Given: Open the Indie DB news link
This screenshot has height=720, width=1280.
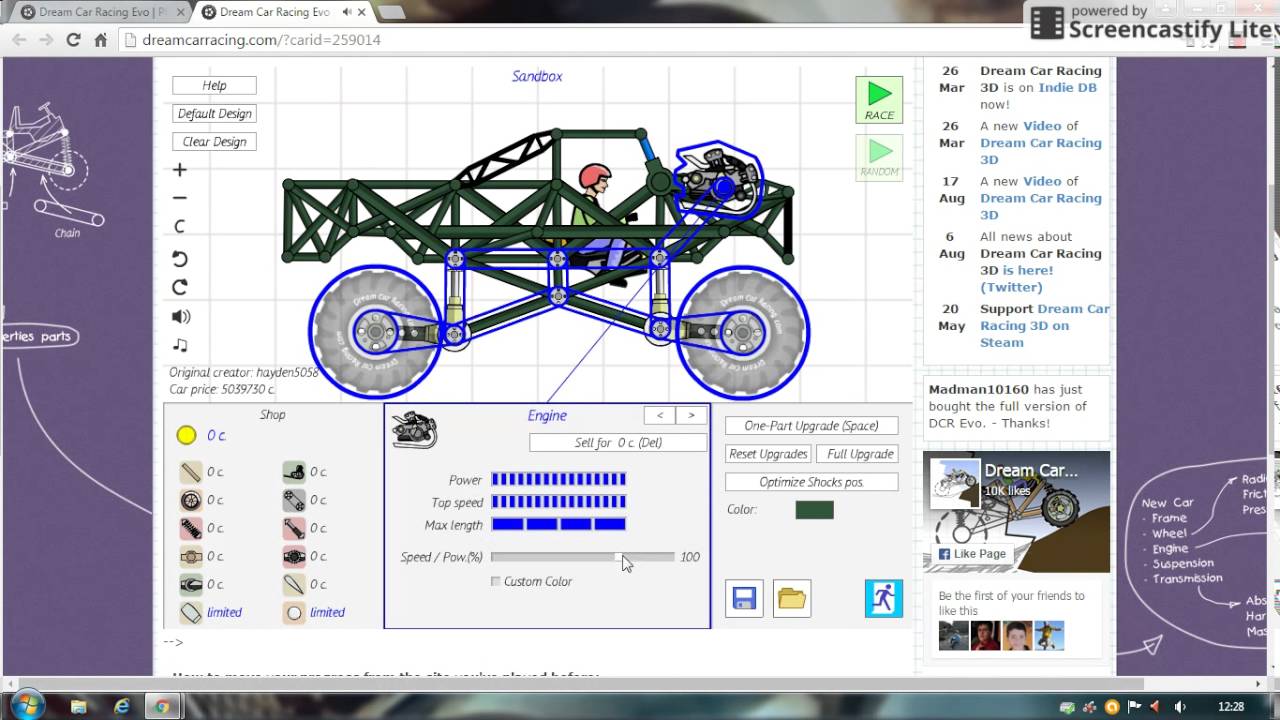Looking at the screenshot, I should [1067, 88].
